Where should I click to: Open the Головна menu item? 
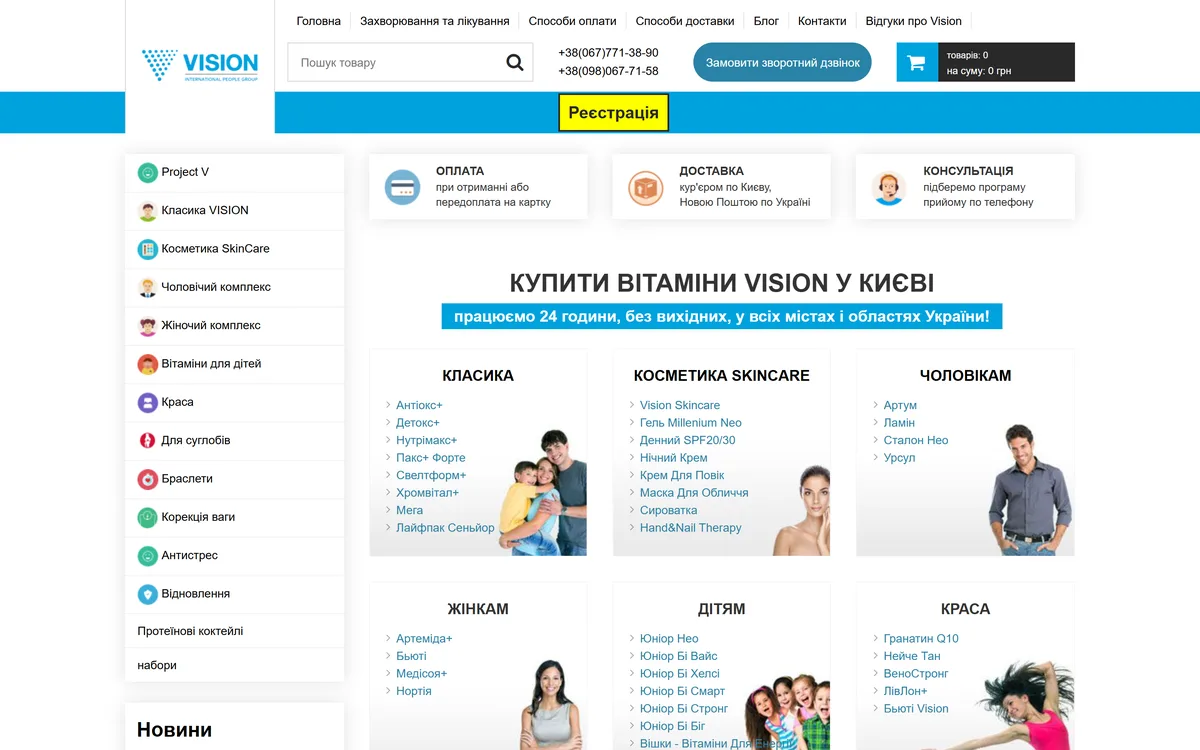pos(319,21)
